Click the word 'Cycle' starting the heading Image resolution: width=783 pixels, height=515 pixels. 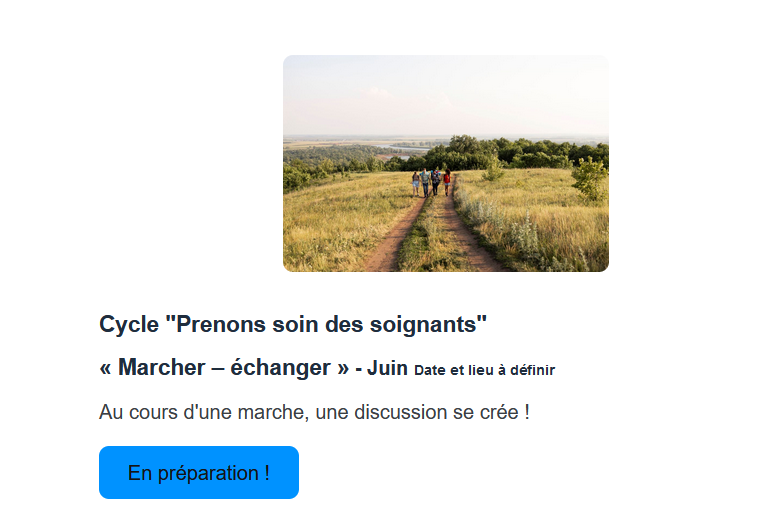(129, 324)
